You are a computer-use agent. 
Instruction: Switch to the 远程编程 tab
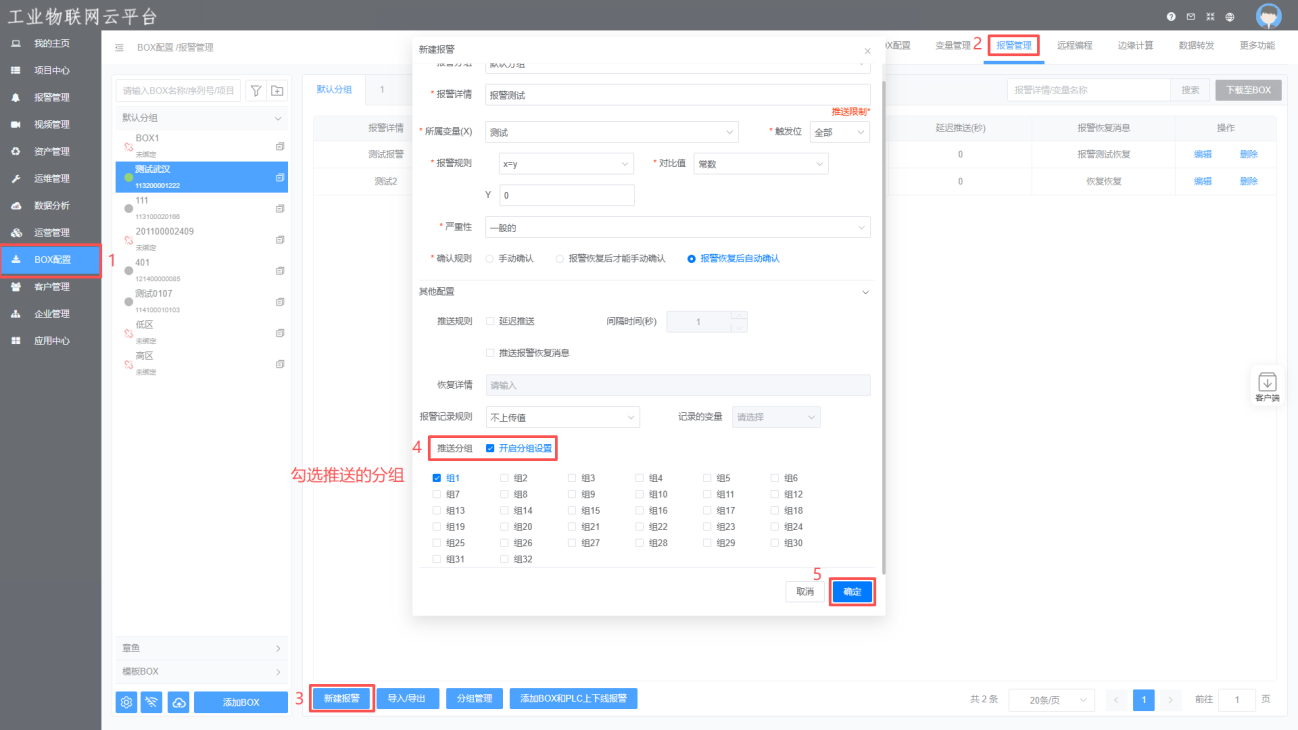pyautogui.click(x=1074, y=45)
